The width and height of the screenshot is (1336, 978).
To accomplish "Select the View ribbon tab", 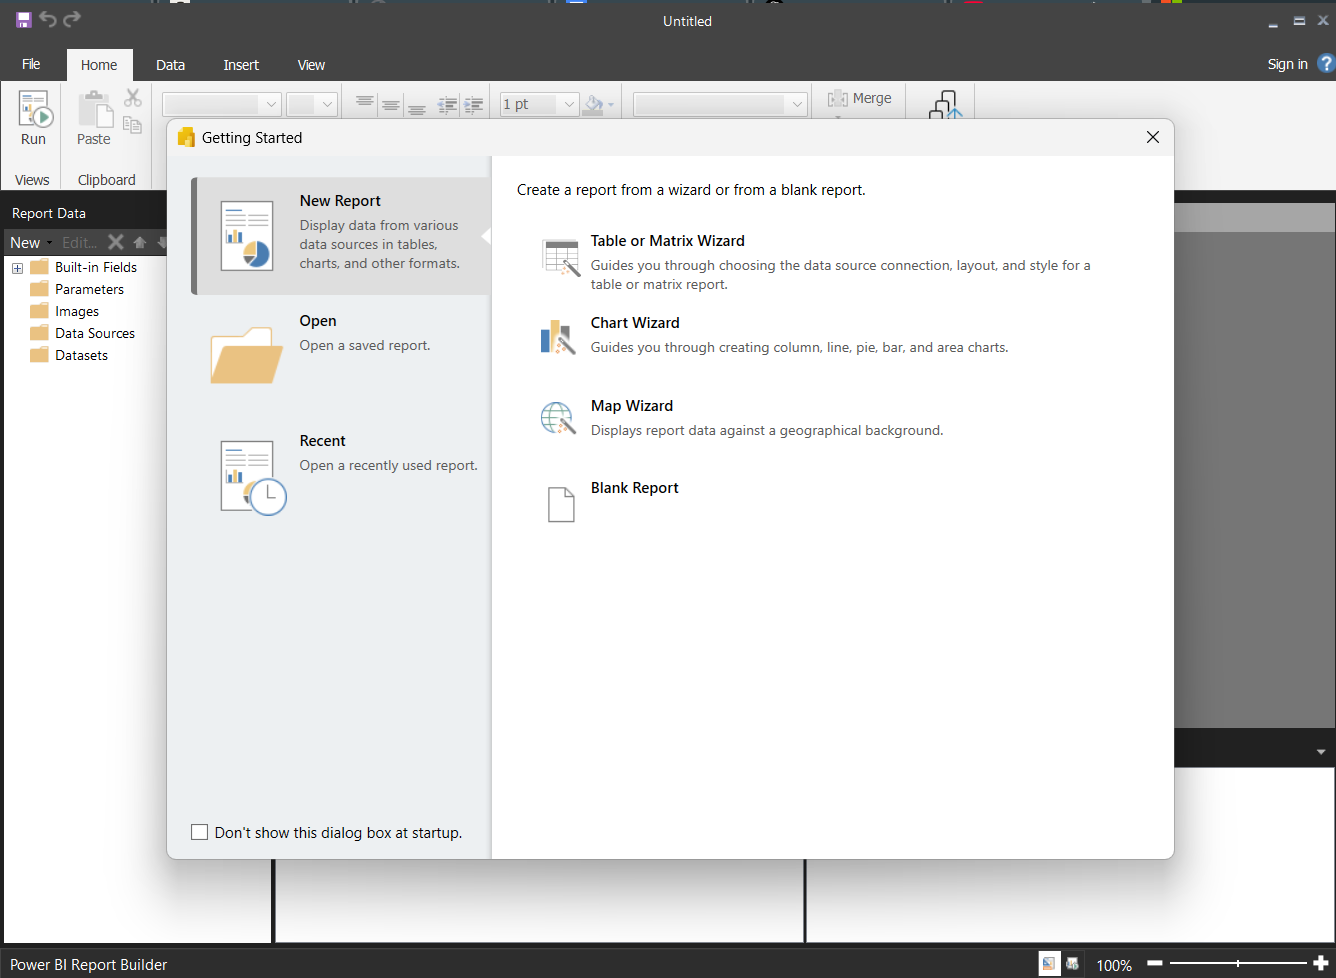I will pyautogui.click(x=311, y=65).
